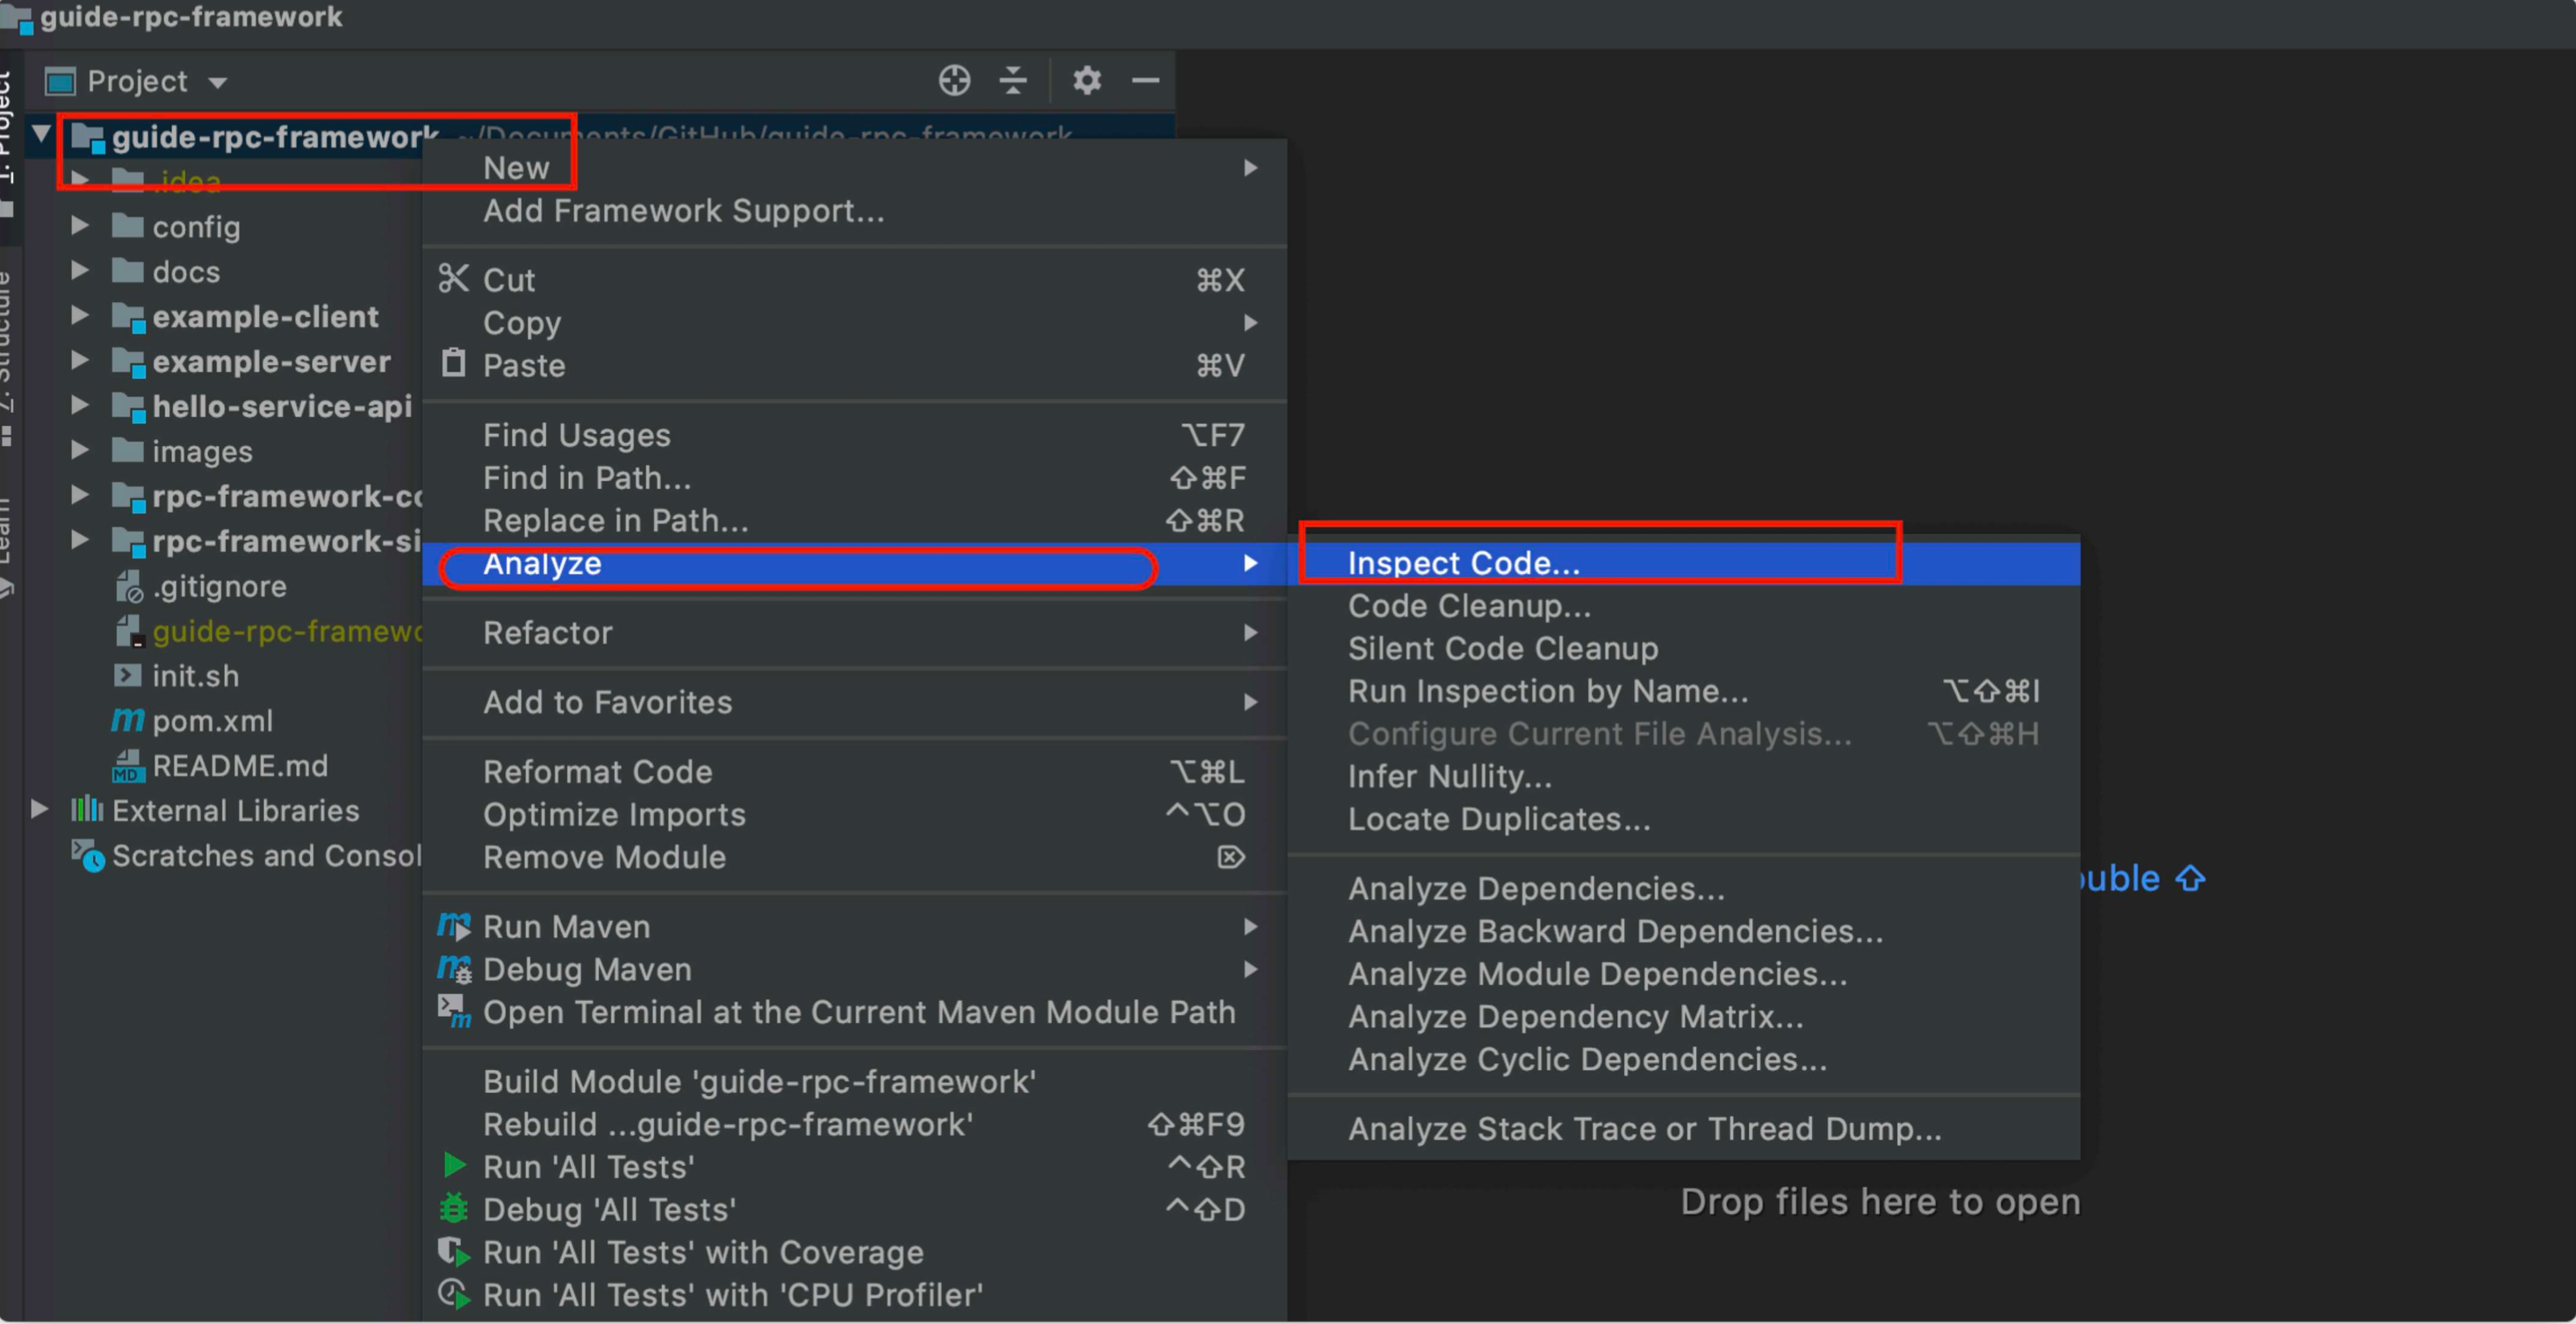Select Locate Duplicates...
Viewport: 2576px width, 1324px height.
tap(1684, 819)
